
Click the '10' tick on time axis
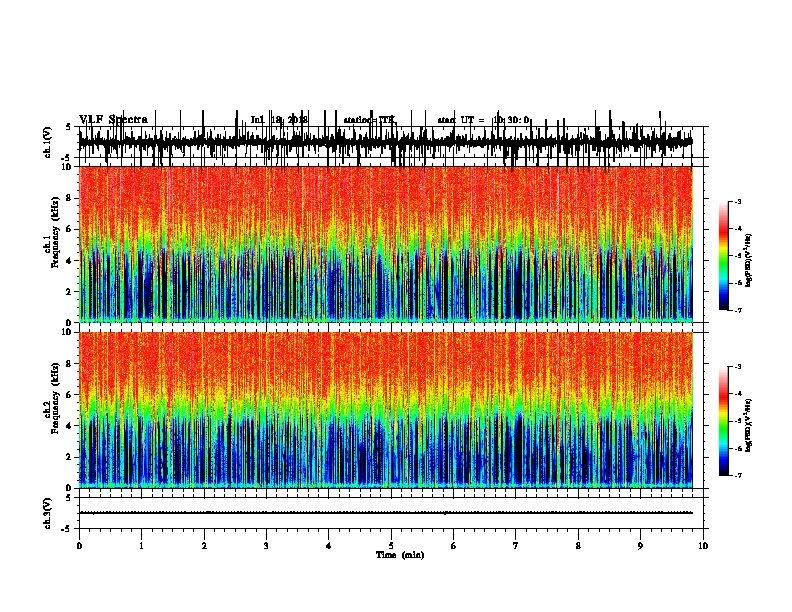[703, 546]
